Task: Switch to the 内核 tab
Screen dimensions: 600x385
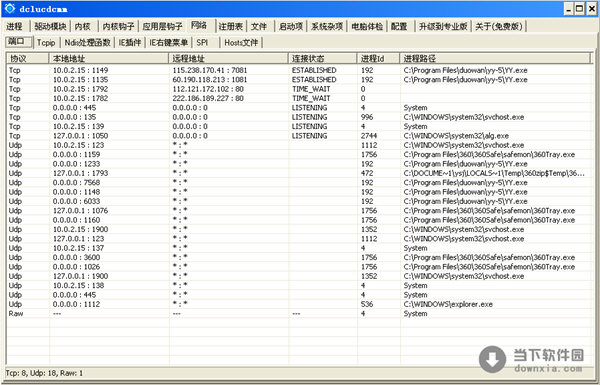Action: click(x=83, y=26)
